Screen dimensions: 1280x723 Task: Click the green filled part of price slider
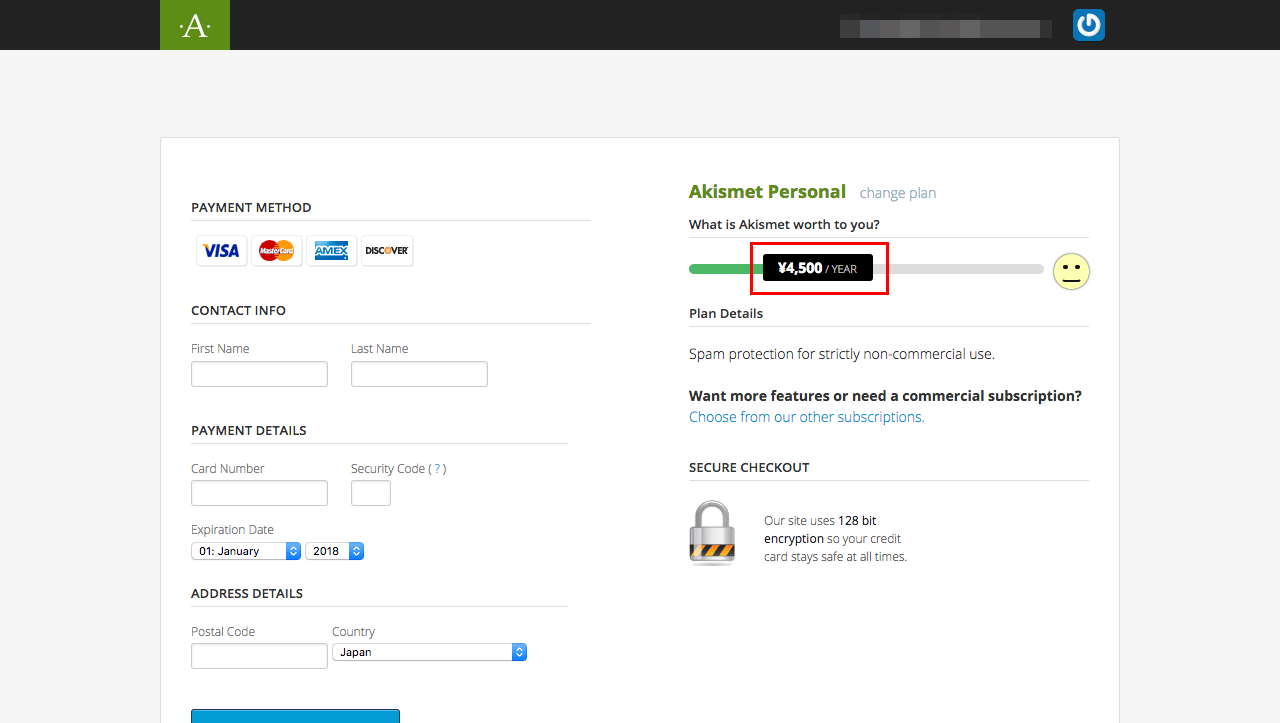(726, 269)
